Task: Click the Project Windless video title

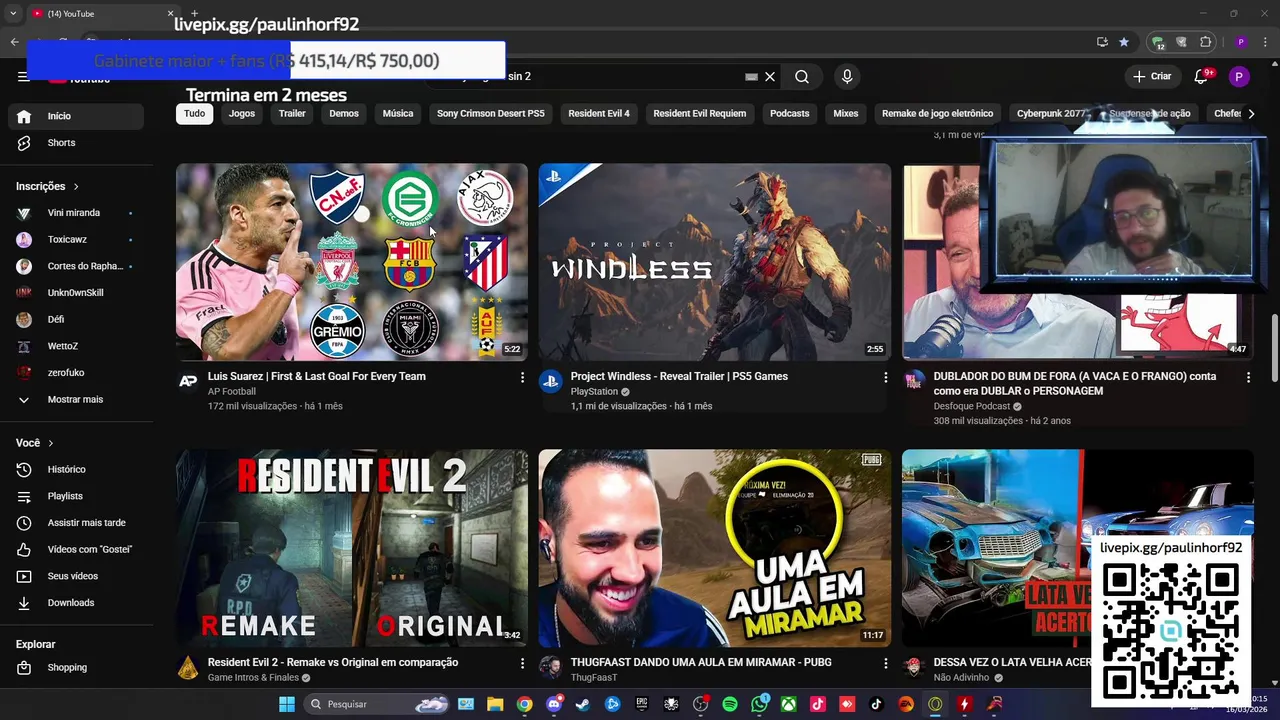Action: point(679,377)
